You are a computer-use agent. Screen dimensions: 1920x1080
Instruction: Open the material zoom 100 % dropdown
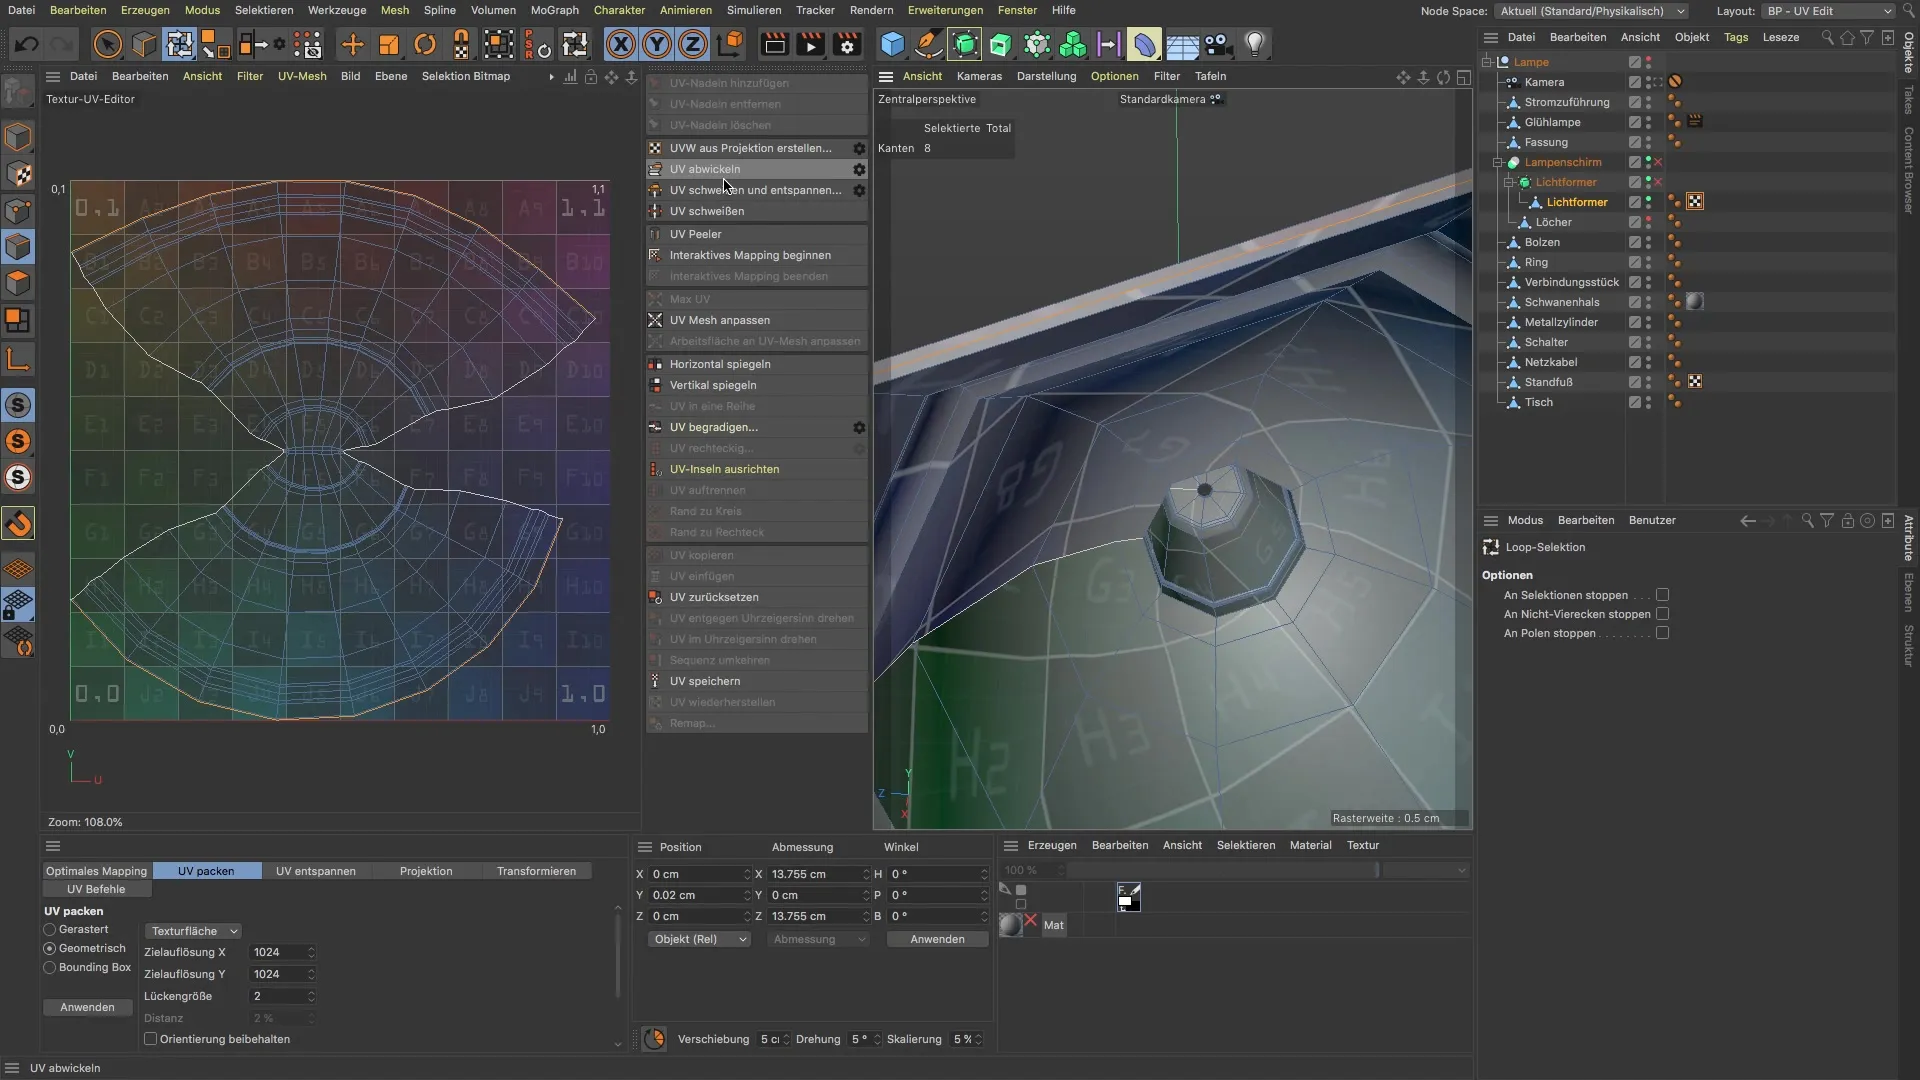click(x=1033, y=870)
